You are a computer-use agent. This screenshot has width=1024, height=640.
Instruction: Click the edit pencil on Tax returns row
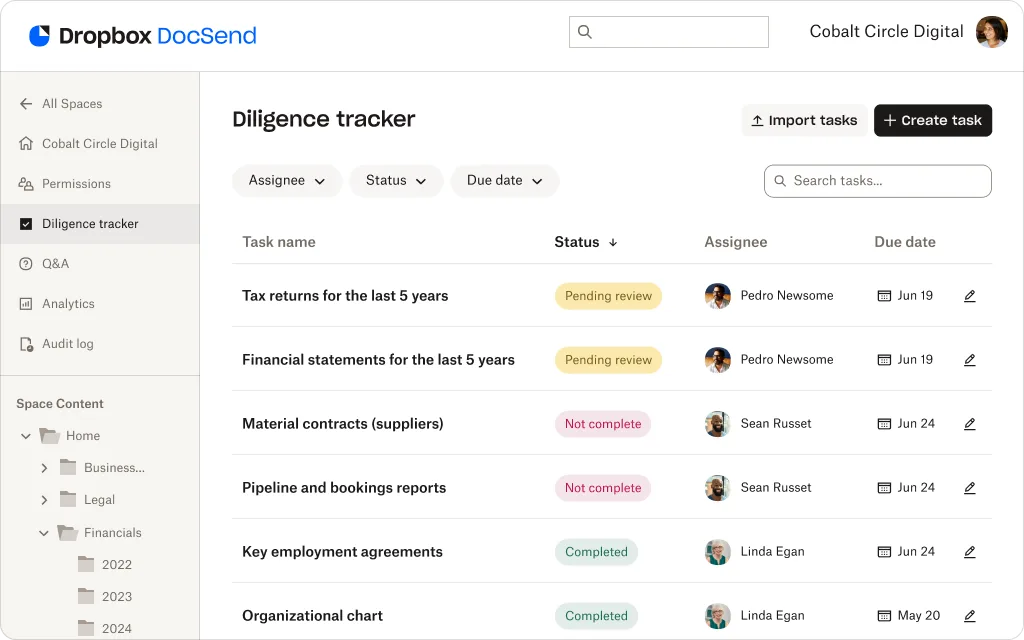[x=969, y=296]
